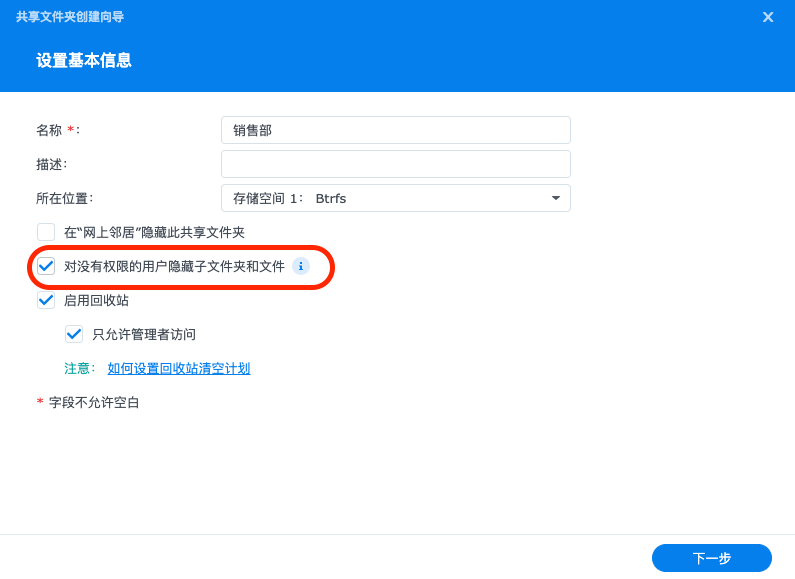
Task: Open the 如何设置回收站清空计划 link
Action: pyautogui.click(x=179, y=368)
